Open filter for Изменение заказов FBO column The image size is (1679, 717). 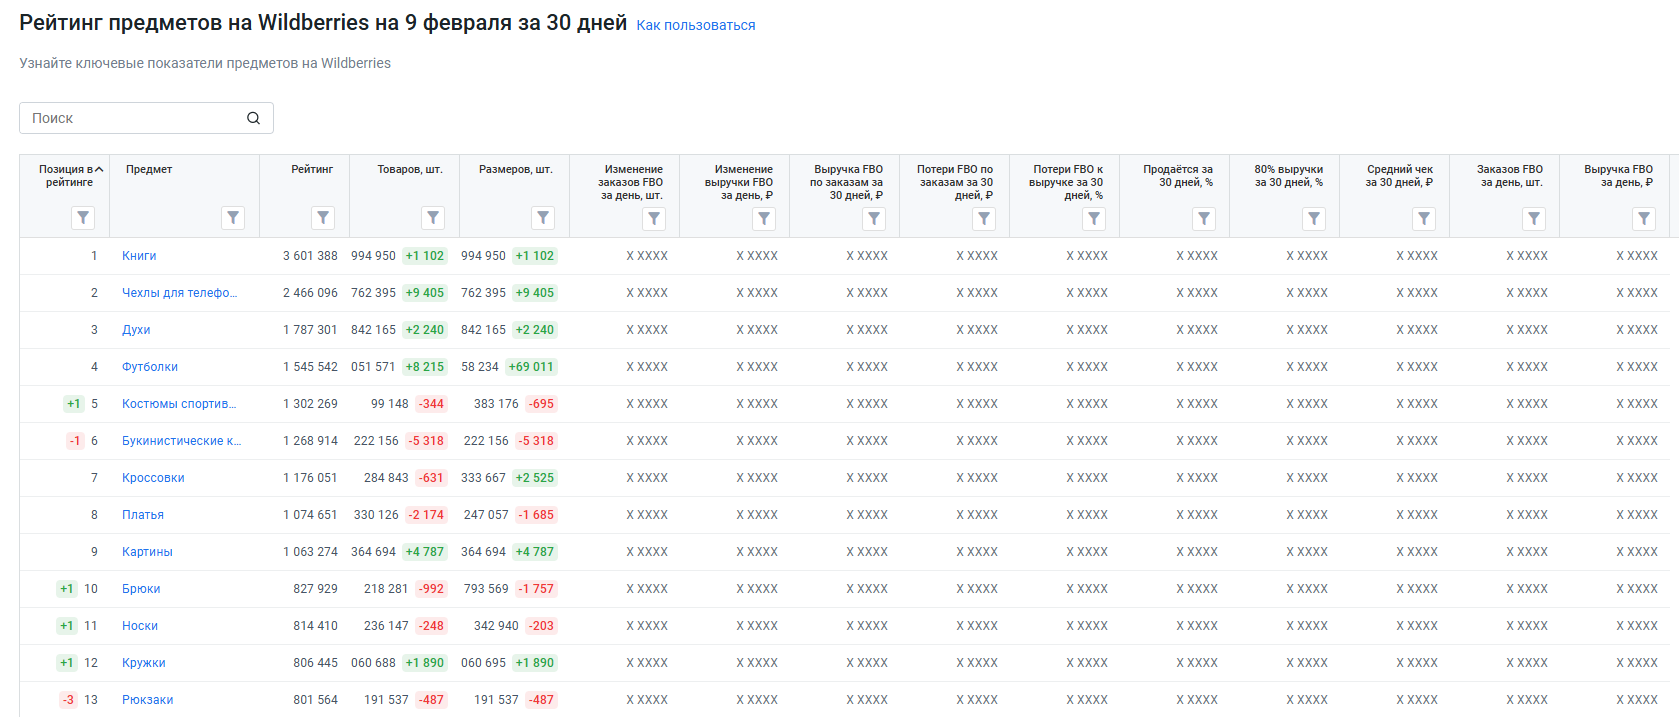(654, 218)
